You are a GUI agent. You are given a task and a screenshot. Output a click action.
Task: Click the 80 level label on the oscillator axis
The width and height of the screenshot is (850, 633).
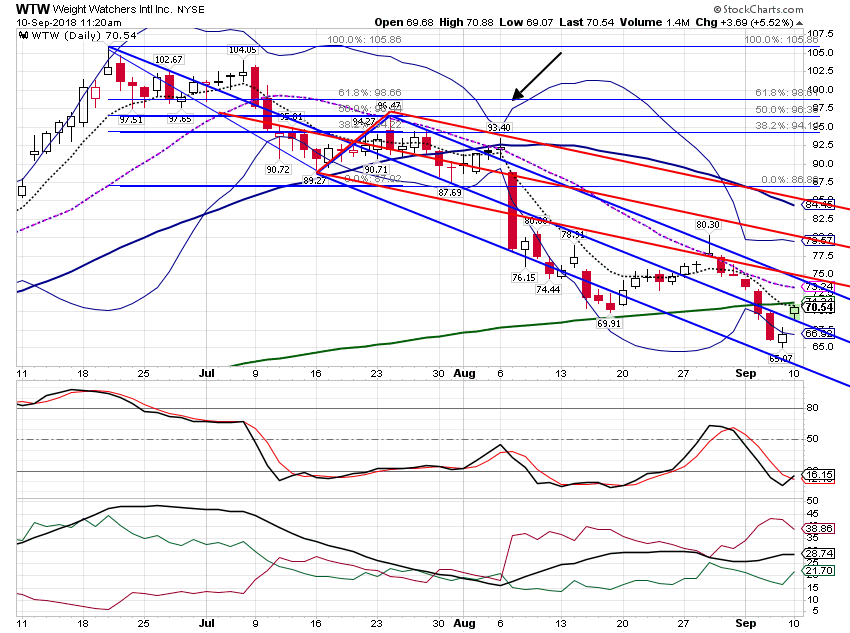point(812,408)
